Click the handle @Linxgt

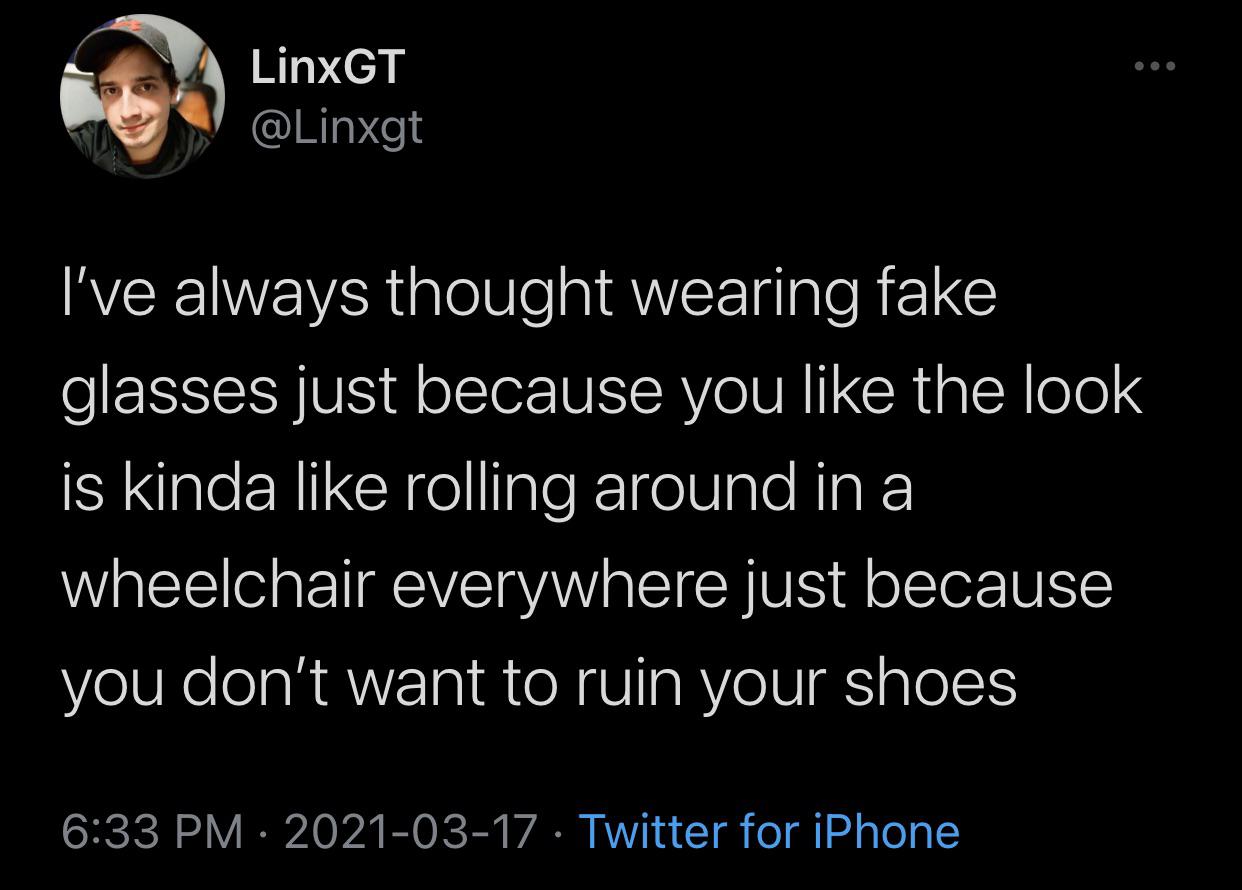336,126
